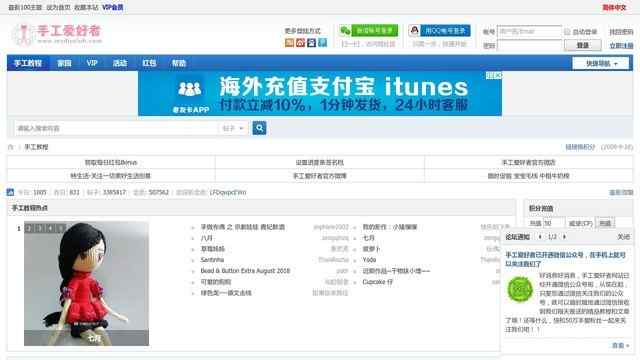
Task: Click the dark blue third social login icon
Action: pos(311,42)
